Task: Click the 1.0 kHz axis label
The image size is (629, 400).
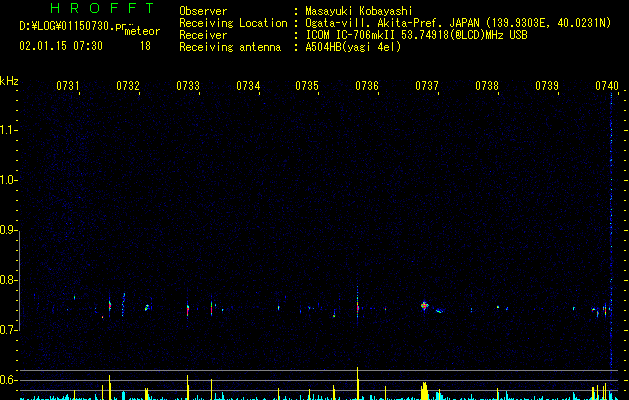Action: pyautogui.click(x=8, y=180)
